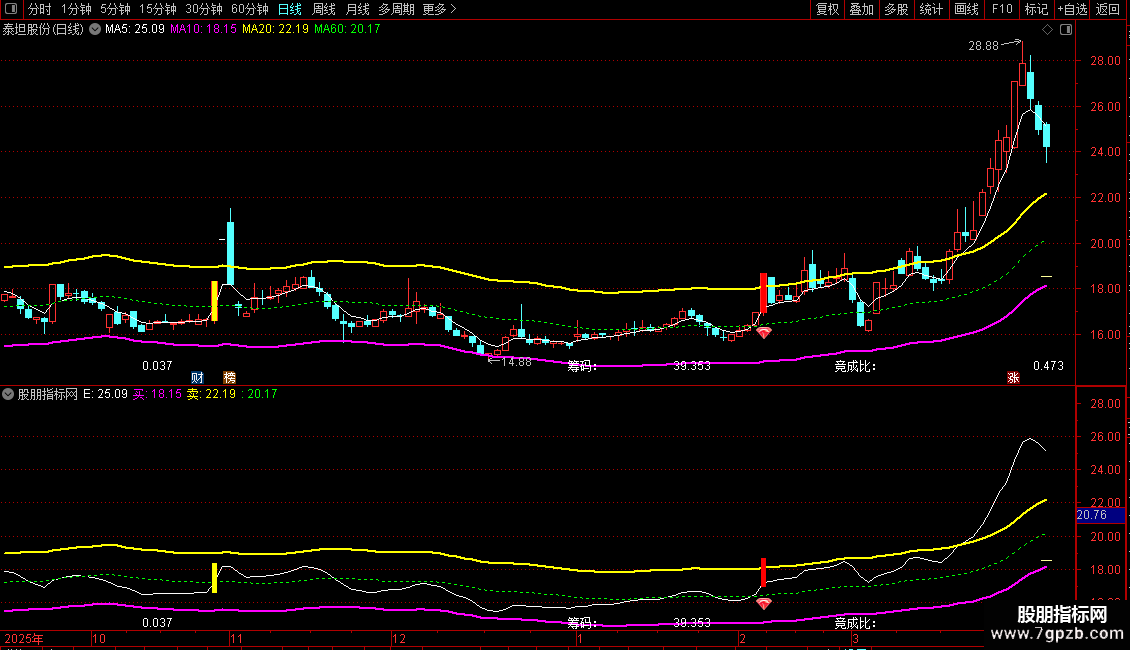Open the 多周期 multi-period view
This screenshot has height=650, width=1130.
click(396, 9)
